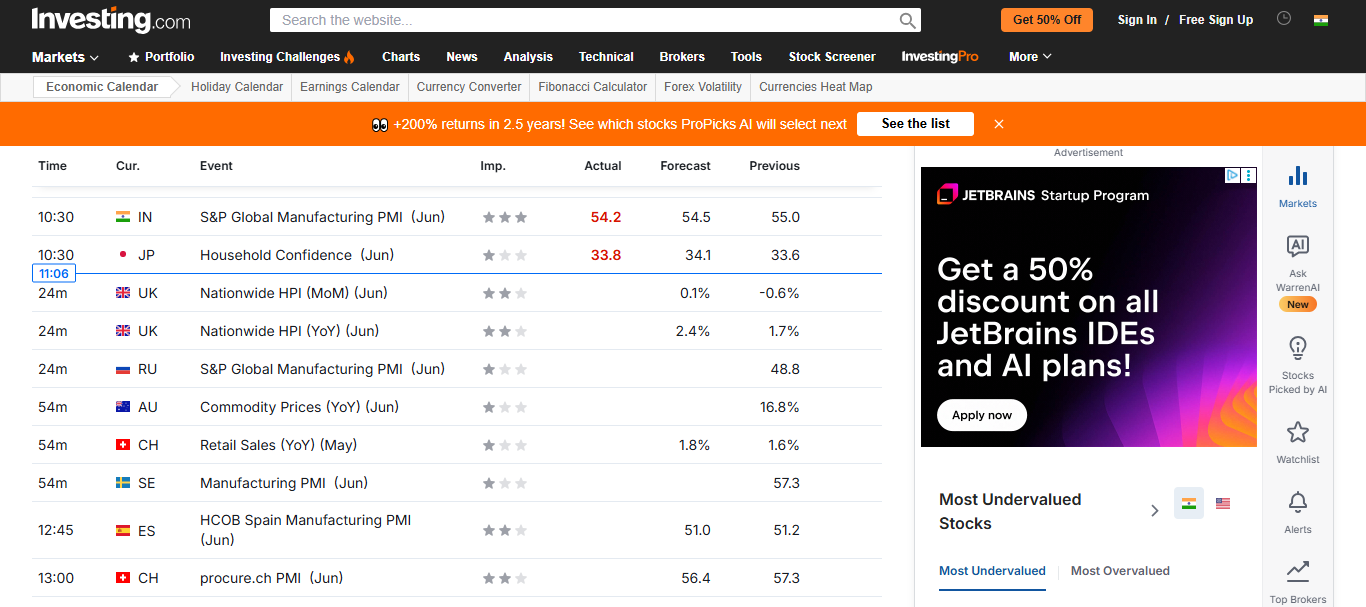Expand Most Undervalued Stocks chevron
The height and width of the screenshot is (607, 1366).
point(1155,511)
